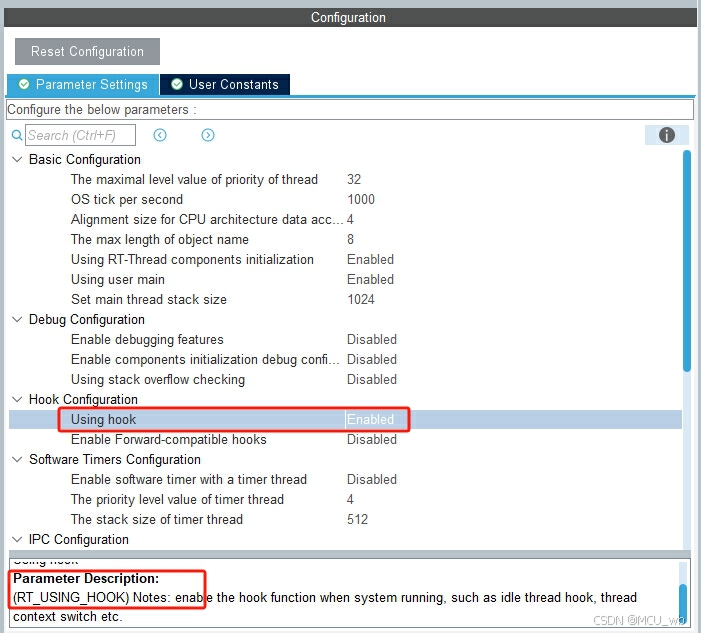701x633 pixels.
Task: Change Using user main Enabled value
Action: pyautogui.click(x=370, y=280)
